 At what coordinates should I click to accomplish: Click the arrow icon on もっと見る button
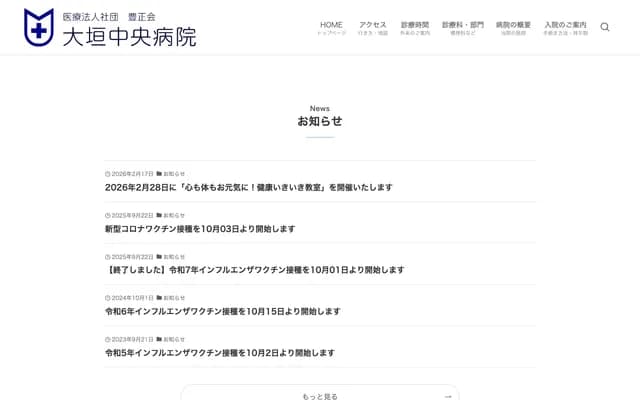448,396
